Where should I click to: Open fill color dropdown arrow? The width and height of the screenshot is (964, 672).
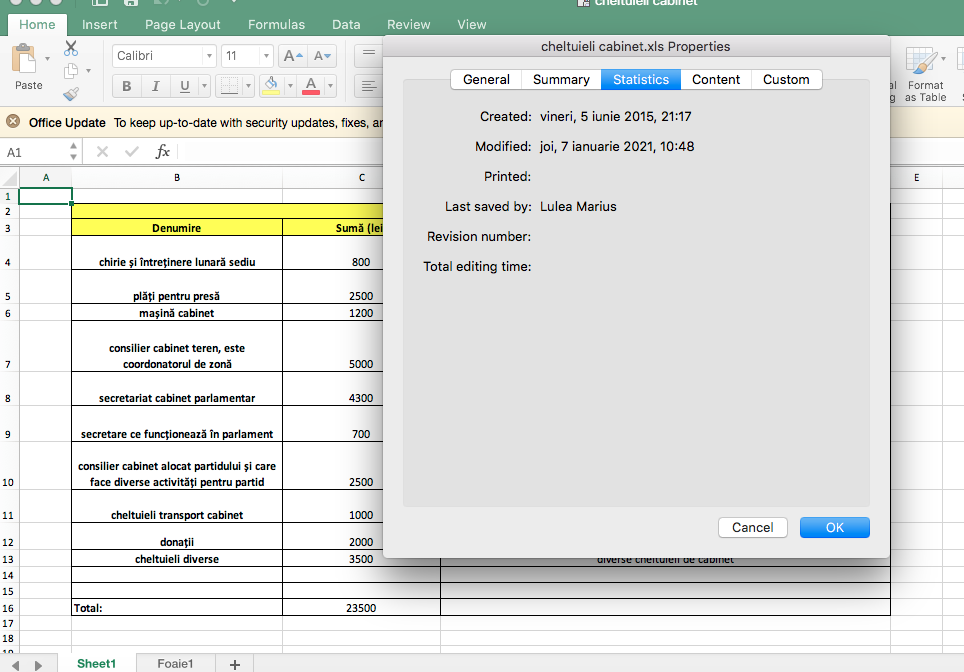pos(290,86)
